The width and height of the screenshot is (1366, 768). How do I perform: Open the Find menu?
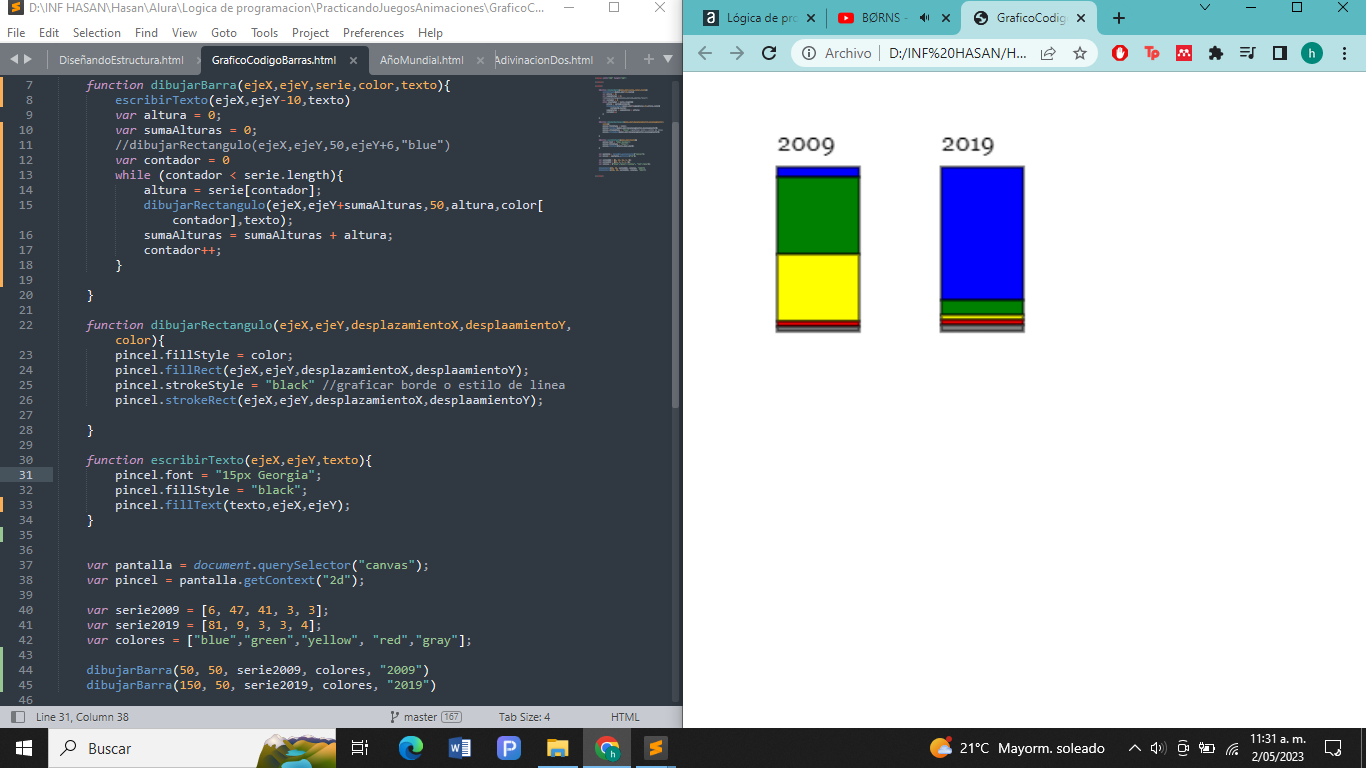click(x=146, y=33)
